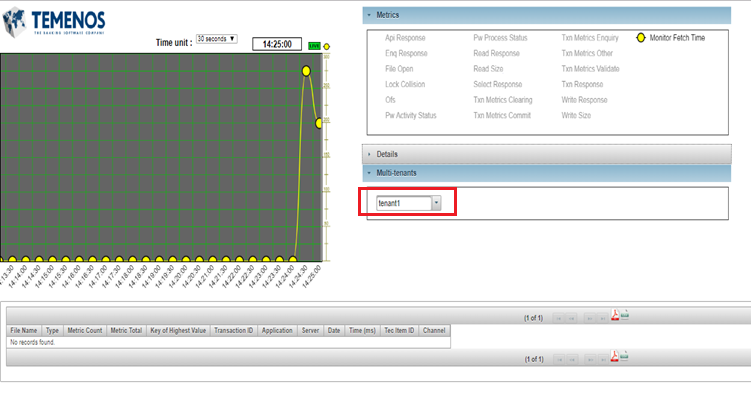Click the lower spreadsheet export icon
The image size is (751, 396).
(624, 356)
